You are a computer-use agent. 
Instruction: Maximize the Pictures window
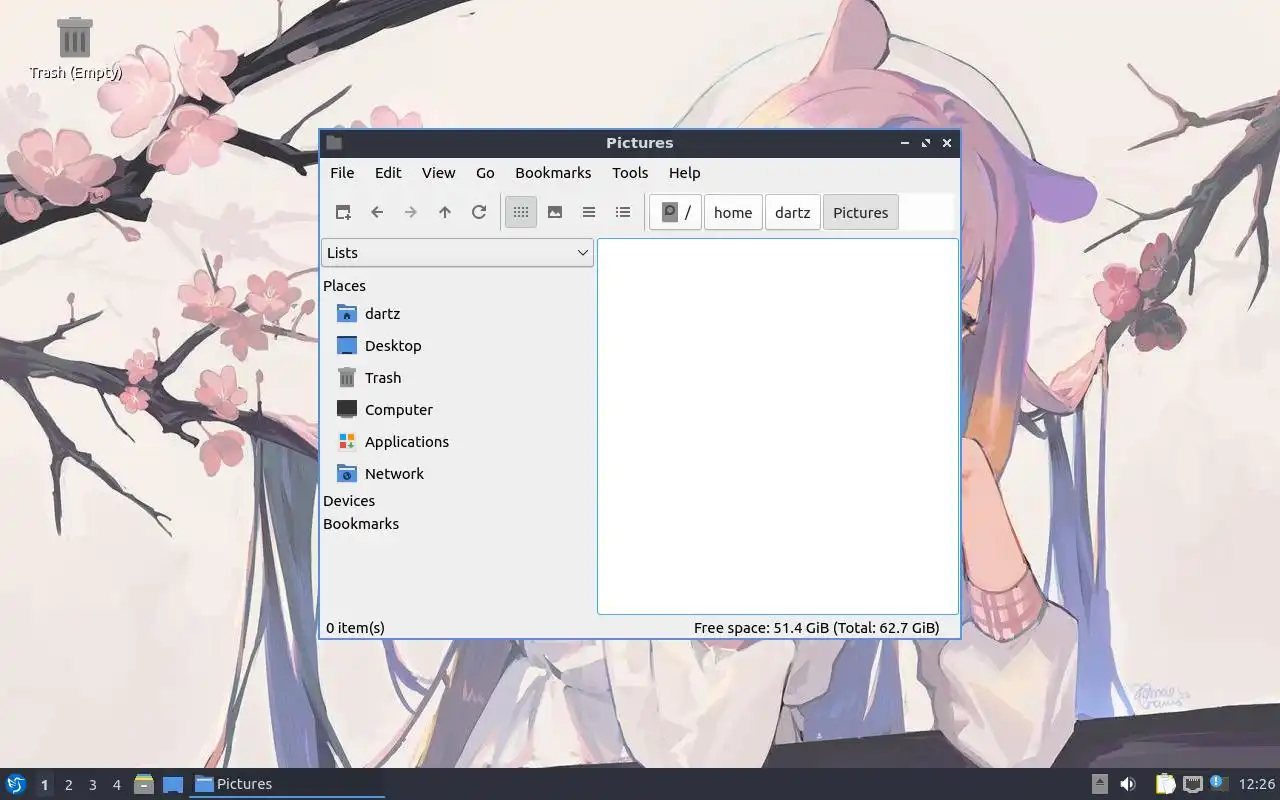[926, 143]
